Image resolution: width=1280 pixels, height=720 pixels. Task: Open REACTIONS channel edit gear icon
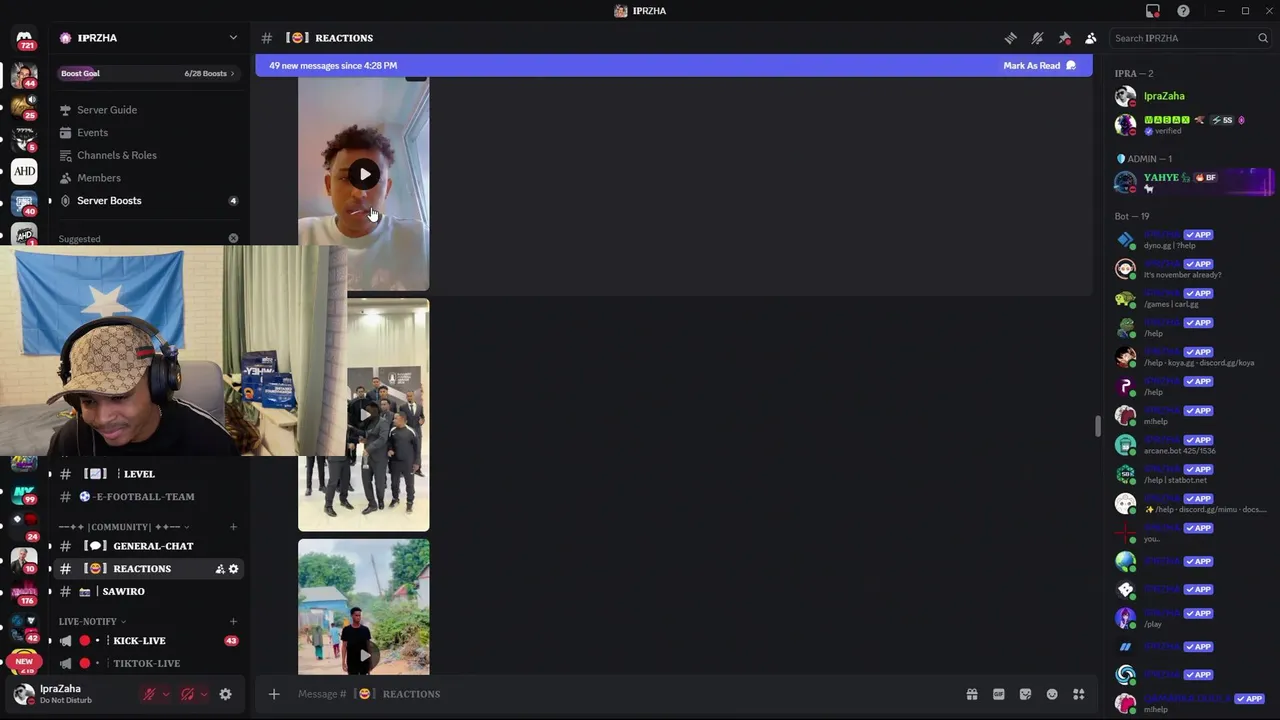click(x=234, y=569)
